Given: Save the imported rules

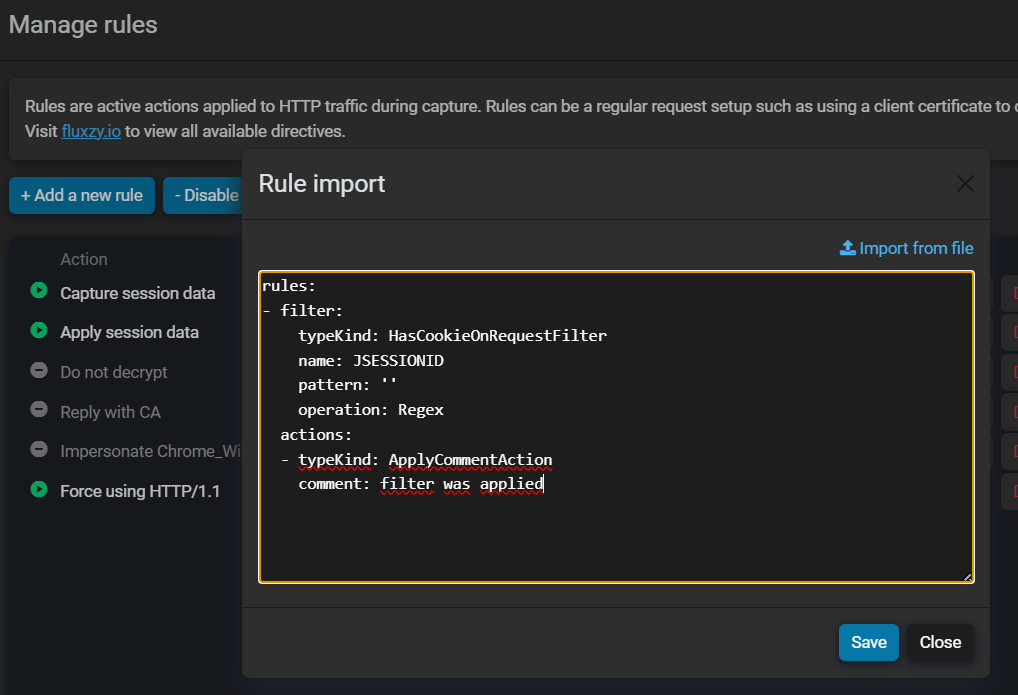Looking at the screenshot, I should (868, 642).
